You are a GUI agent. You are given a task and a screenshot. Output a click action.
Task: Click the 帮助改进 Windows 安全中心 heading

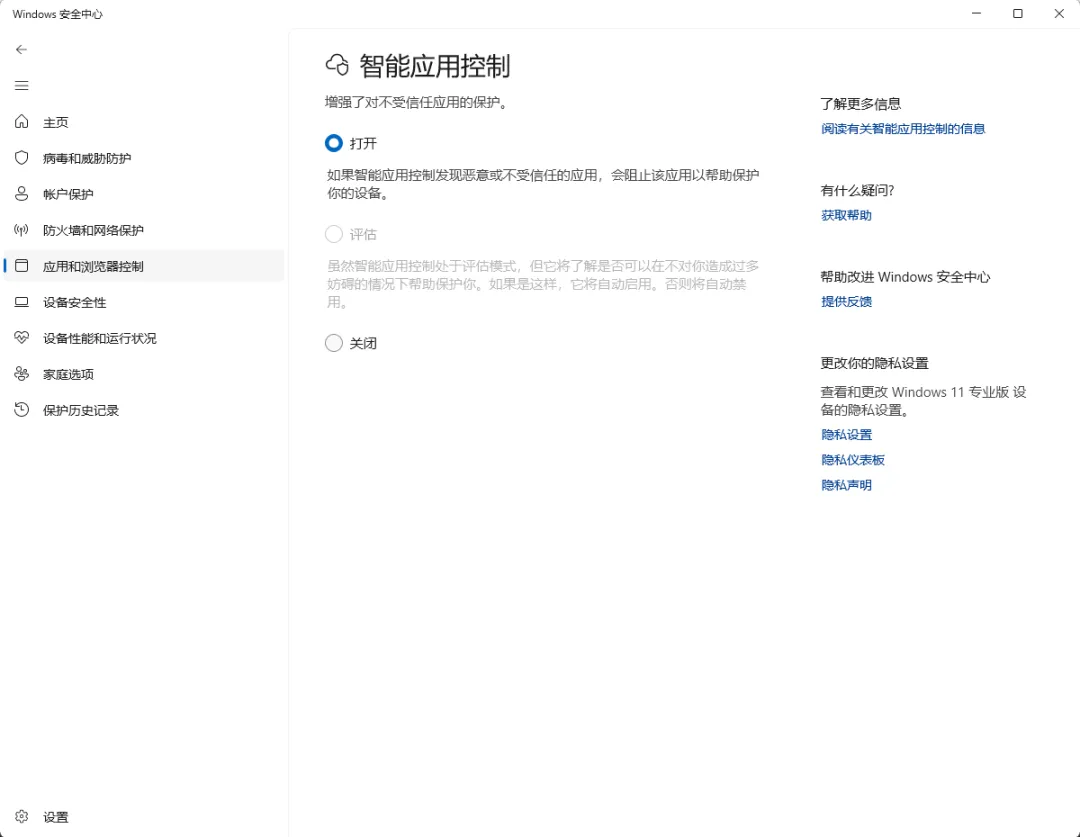pos(906,277)
